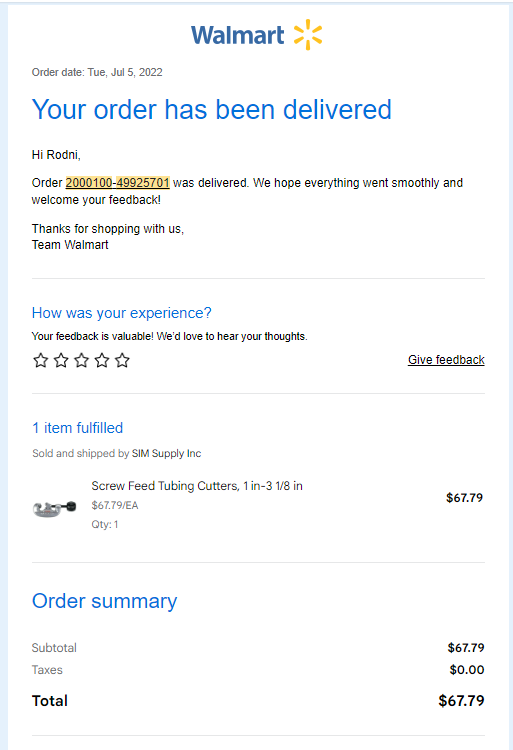513x750 pixels.
Task: Open the Give feedback link
Action: (446, 360)
